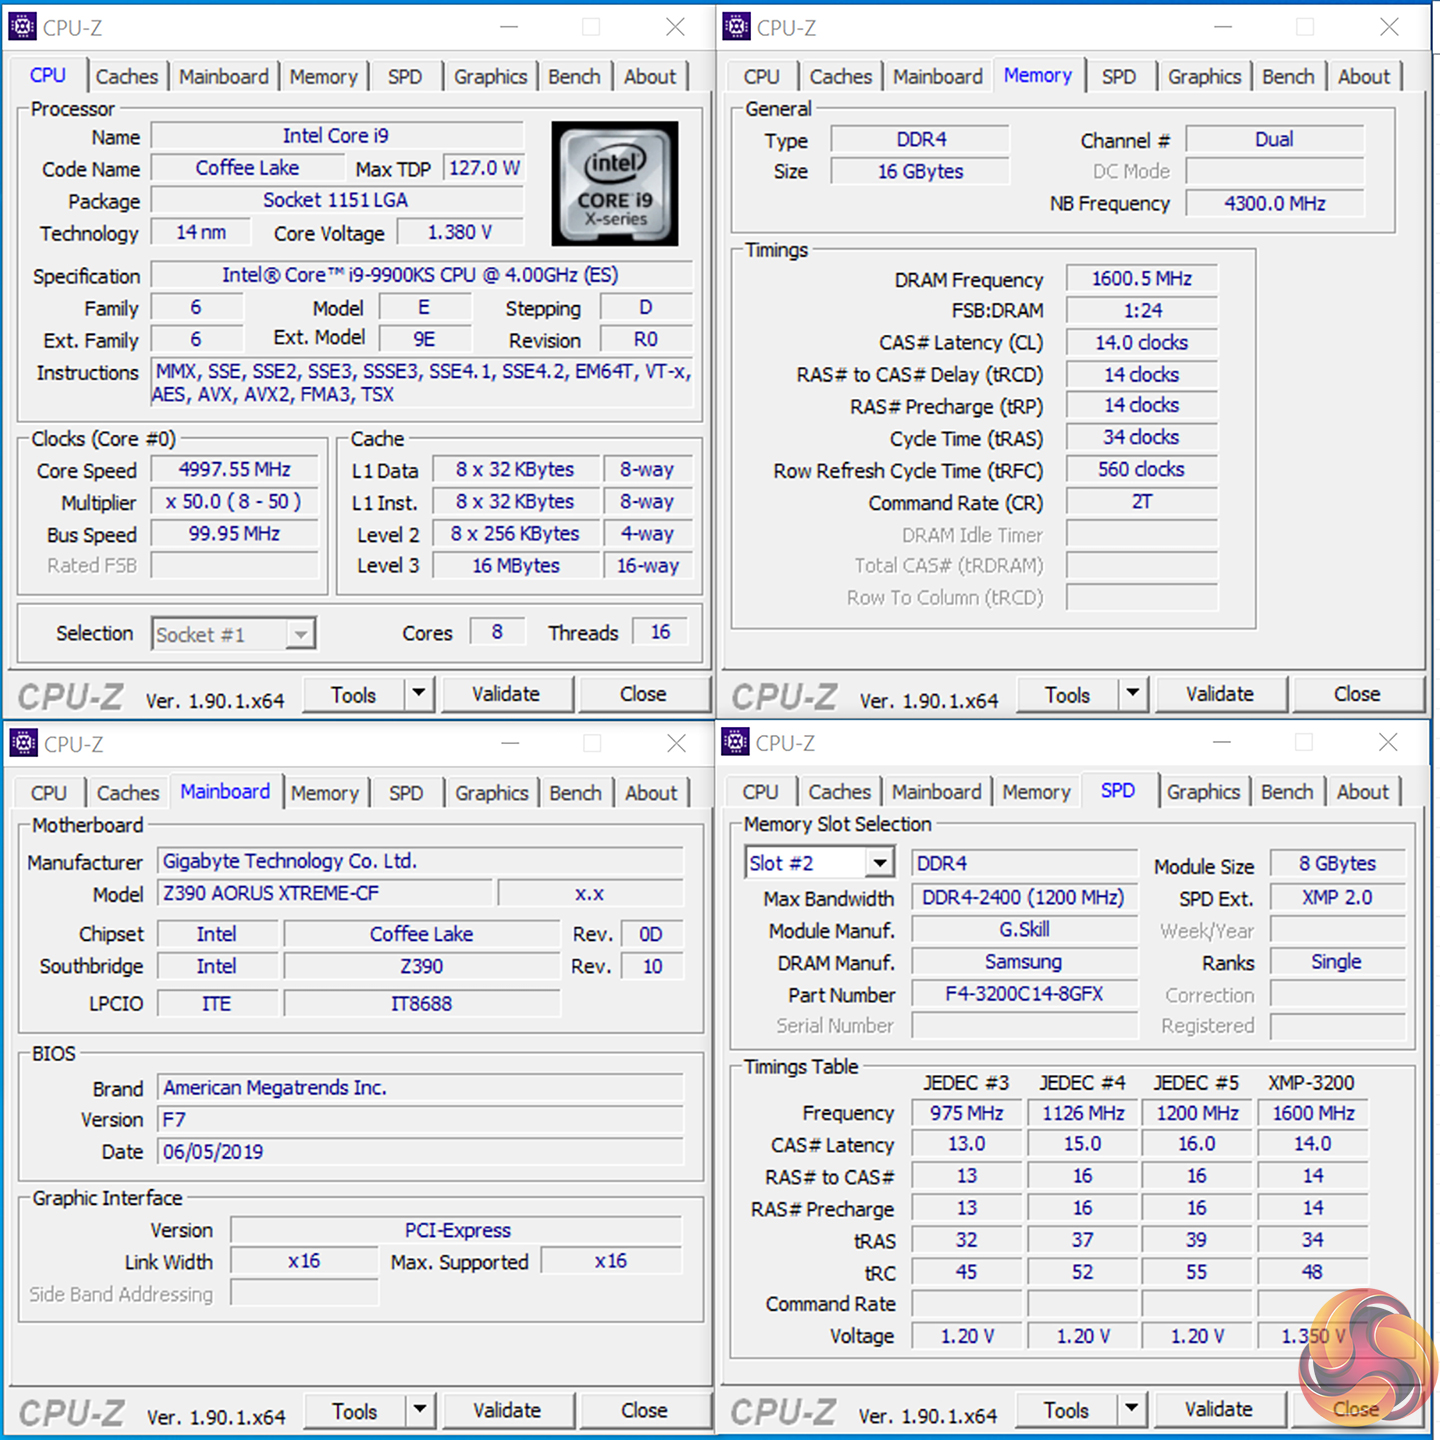
Task: Open the Bench tab in the CPU window
Action: [575, 77]
